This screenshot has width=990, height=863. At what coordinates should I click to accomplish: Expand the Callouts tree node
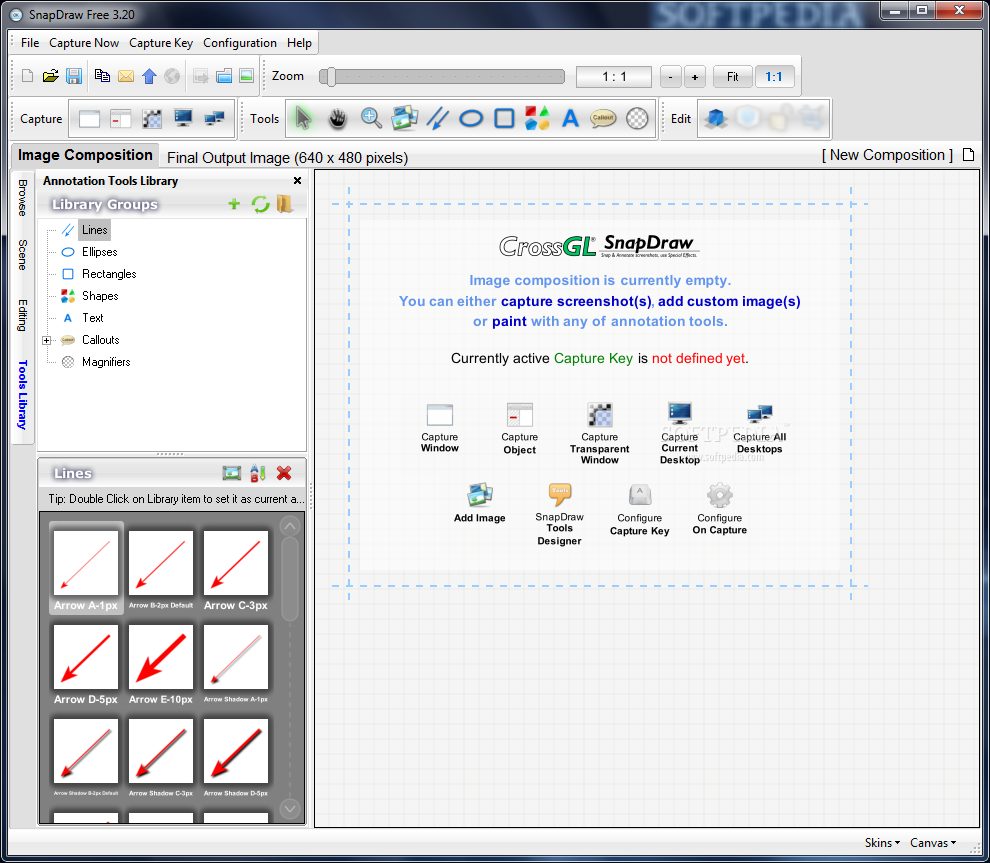coord(46,340)
